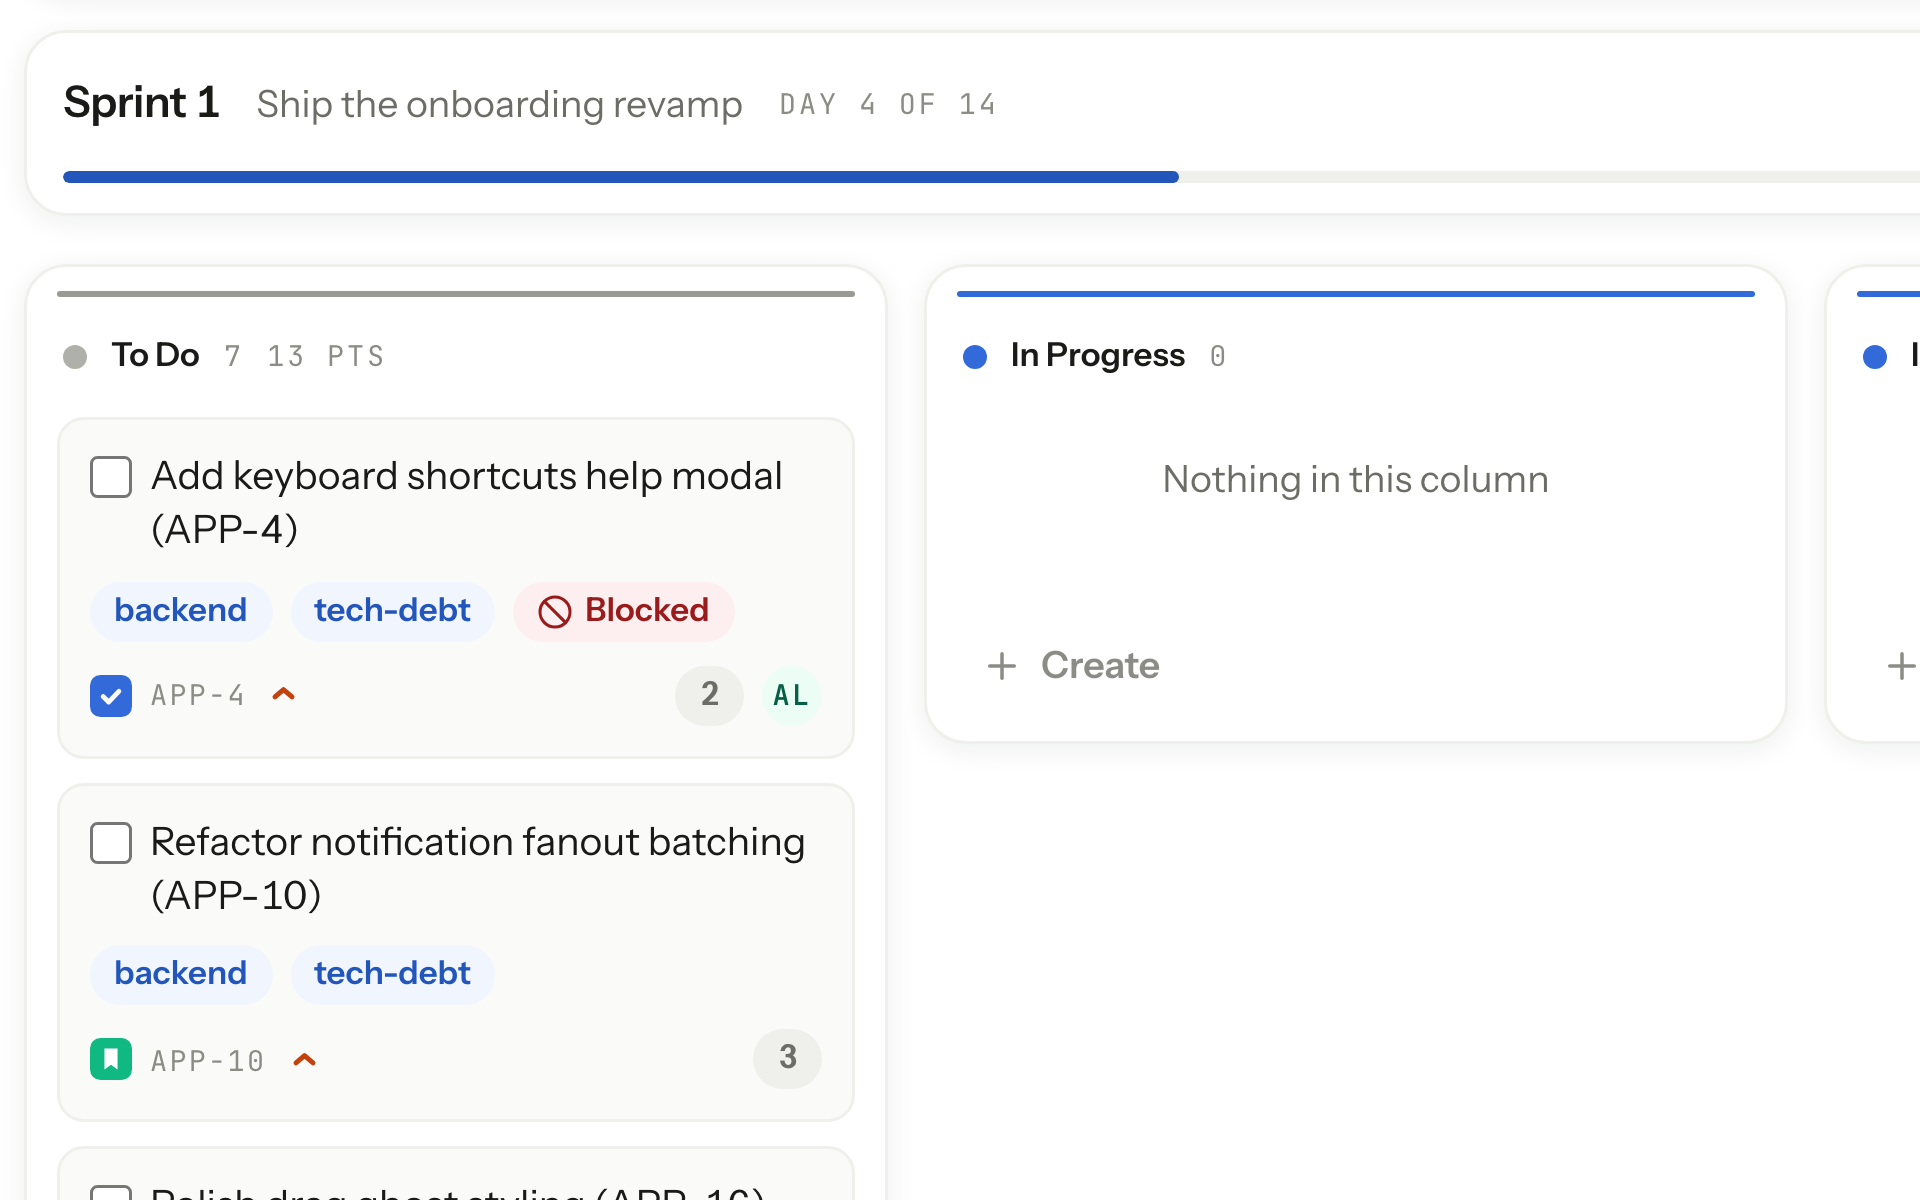Click the green story bookmark icon beside APP-10

click(x=111, y=1059)
